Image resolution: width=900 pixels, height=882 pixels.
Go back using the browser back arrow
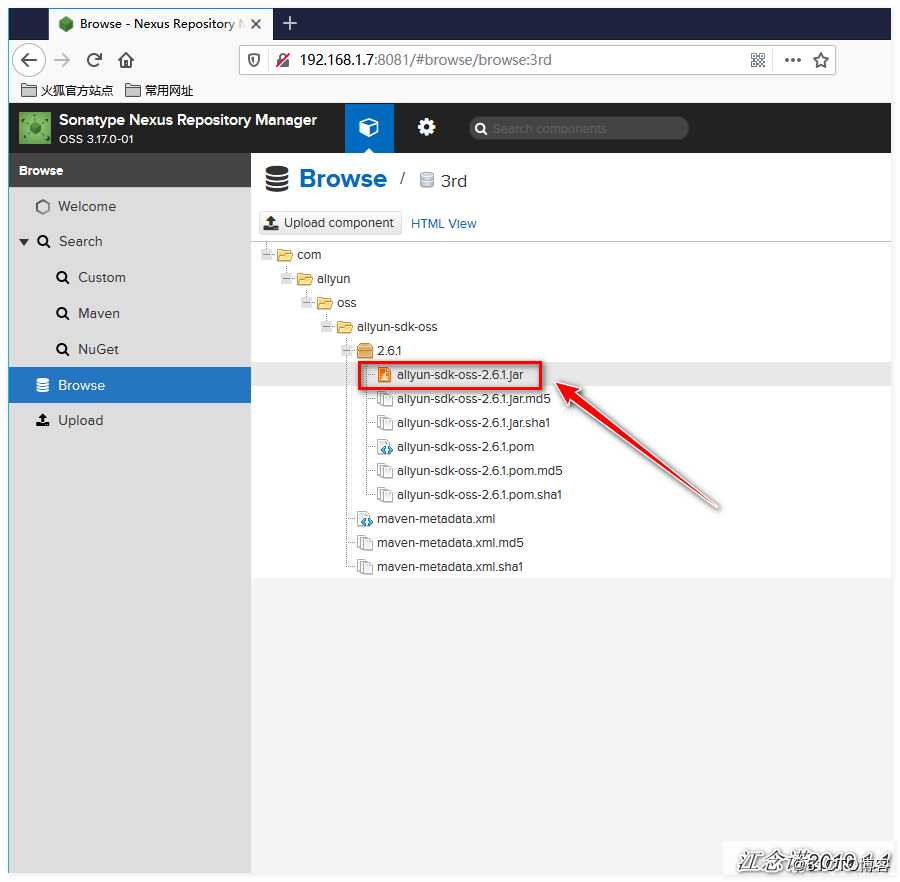(29, 60)
